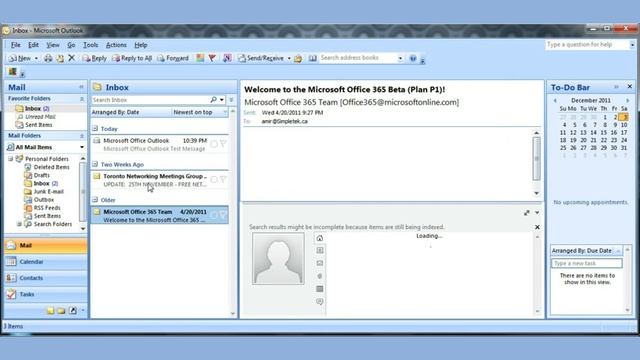Image resolution: width=640 pixels, height=360 pixels.
Task: Click the colored icon on second toolbar row
Action: pyautogui.click(x=13, y=72)
